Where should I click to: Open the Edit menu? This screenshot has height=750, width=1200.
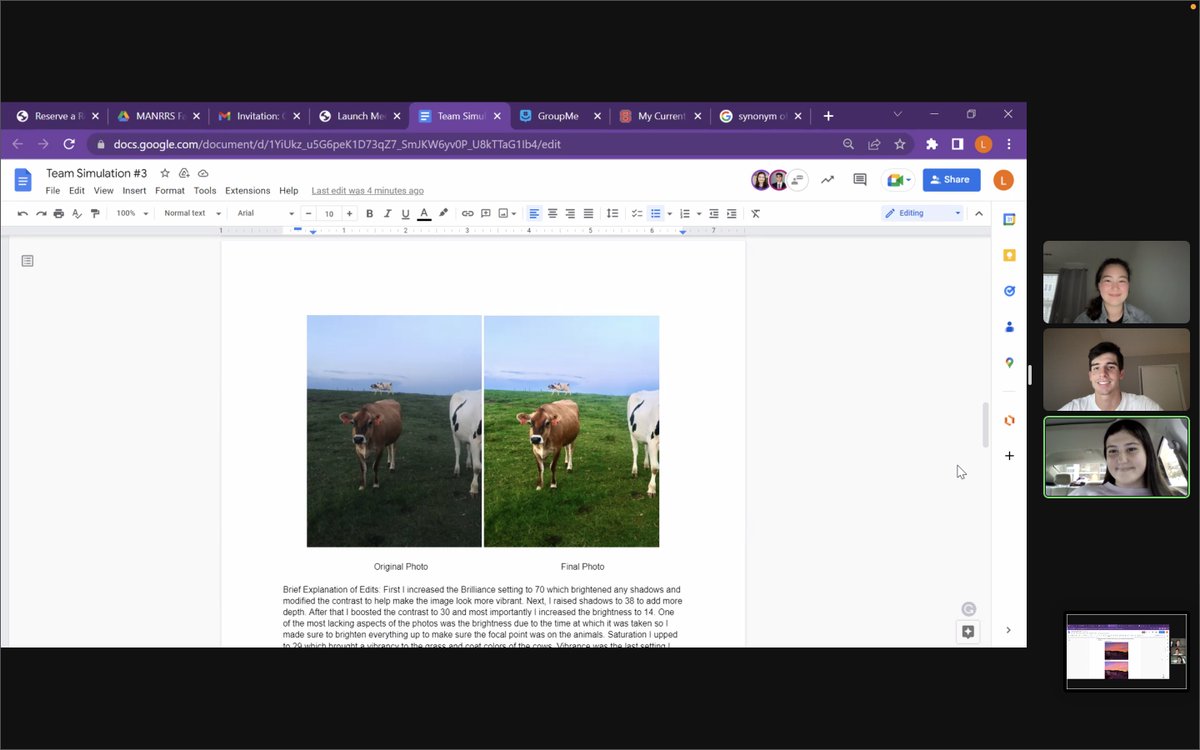pyautogui.click(x=77, y=190)
